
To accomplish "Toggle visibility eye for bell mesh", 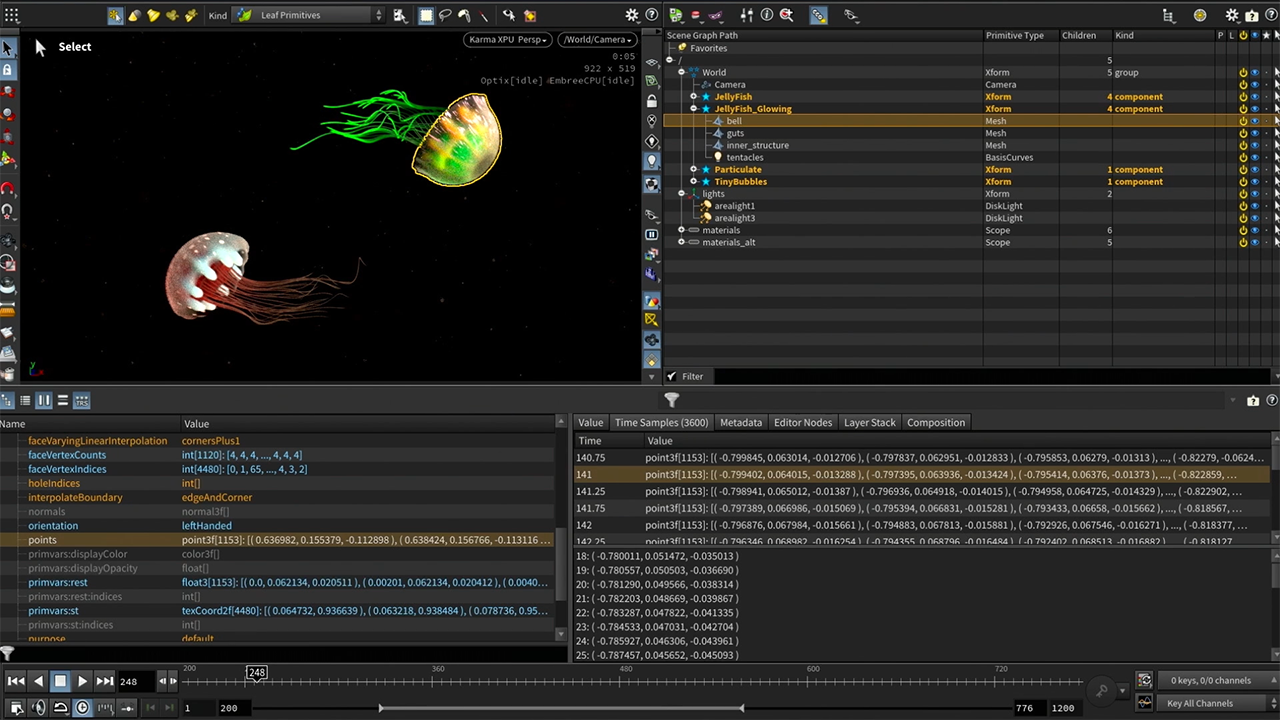I will pos(1255,121).
